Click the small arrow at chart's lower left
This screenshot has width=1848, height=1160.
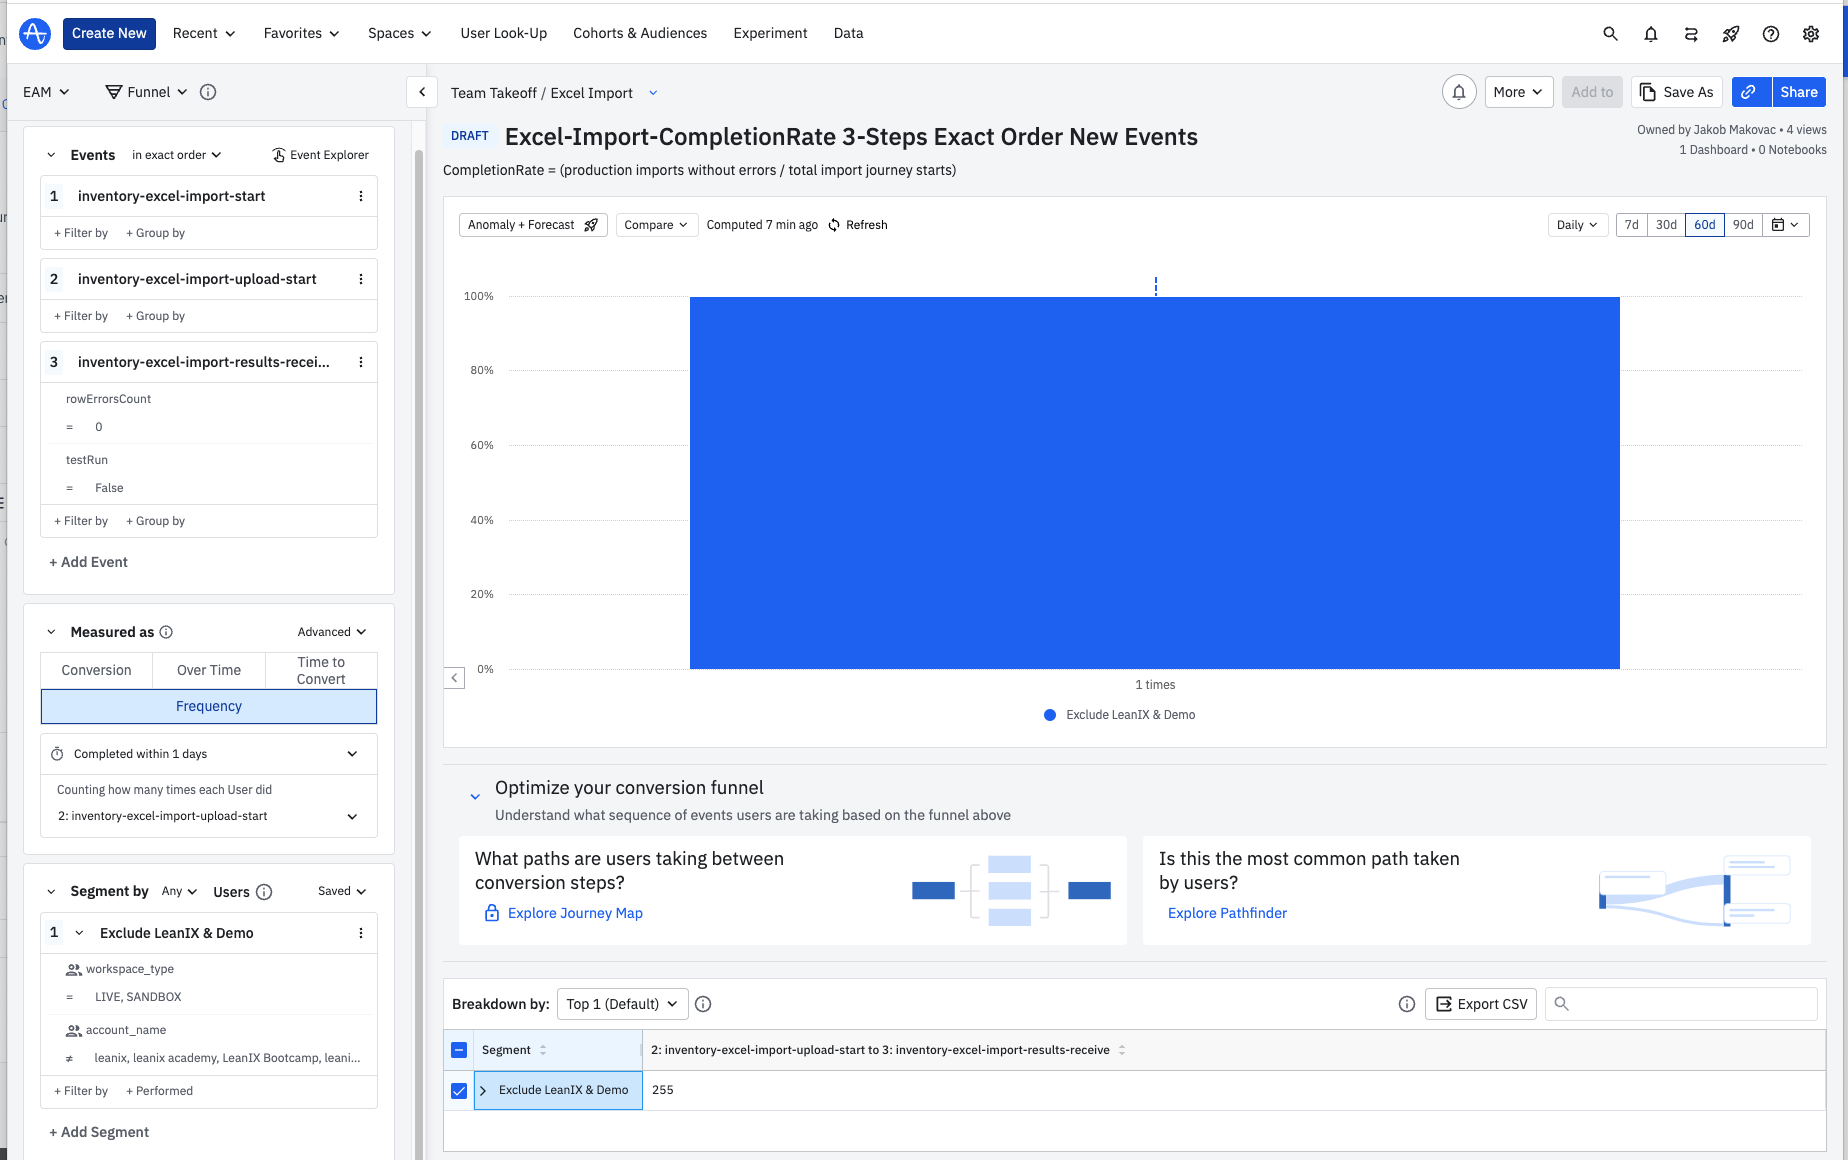pos(454,678)
